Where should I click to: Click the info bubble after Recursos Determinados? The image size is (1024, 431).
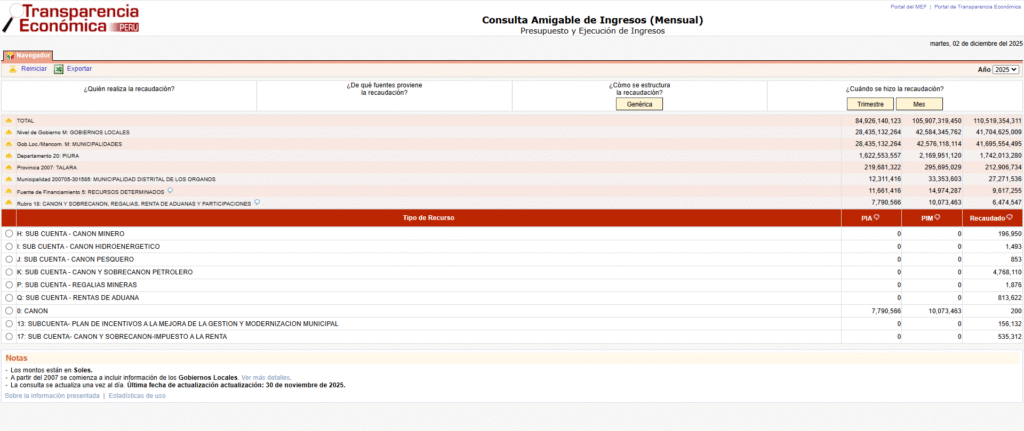coord(171,190)
